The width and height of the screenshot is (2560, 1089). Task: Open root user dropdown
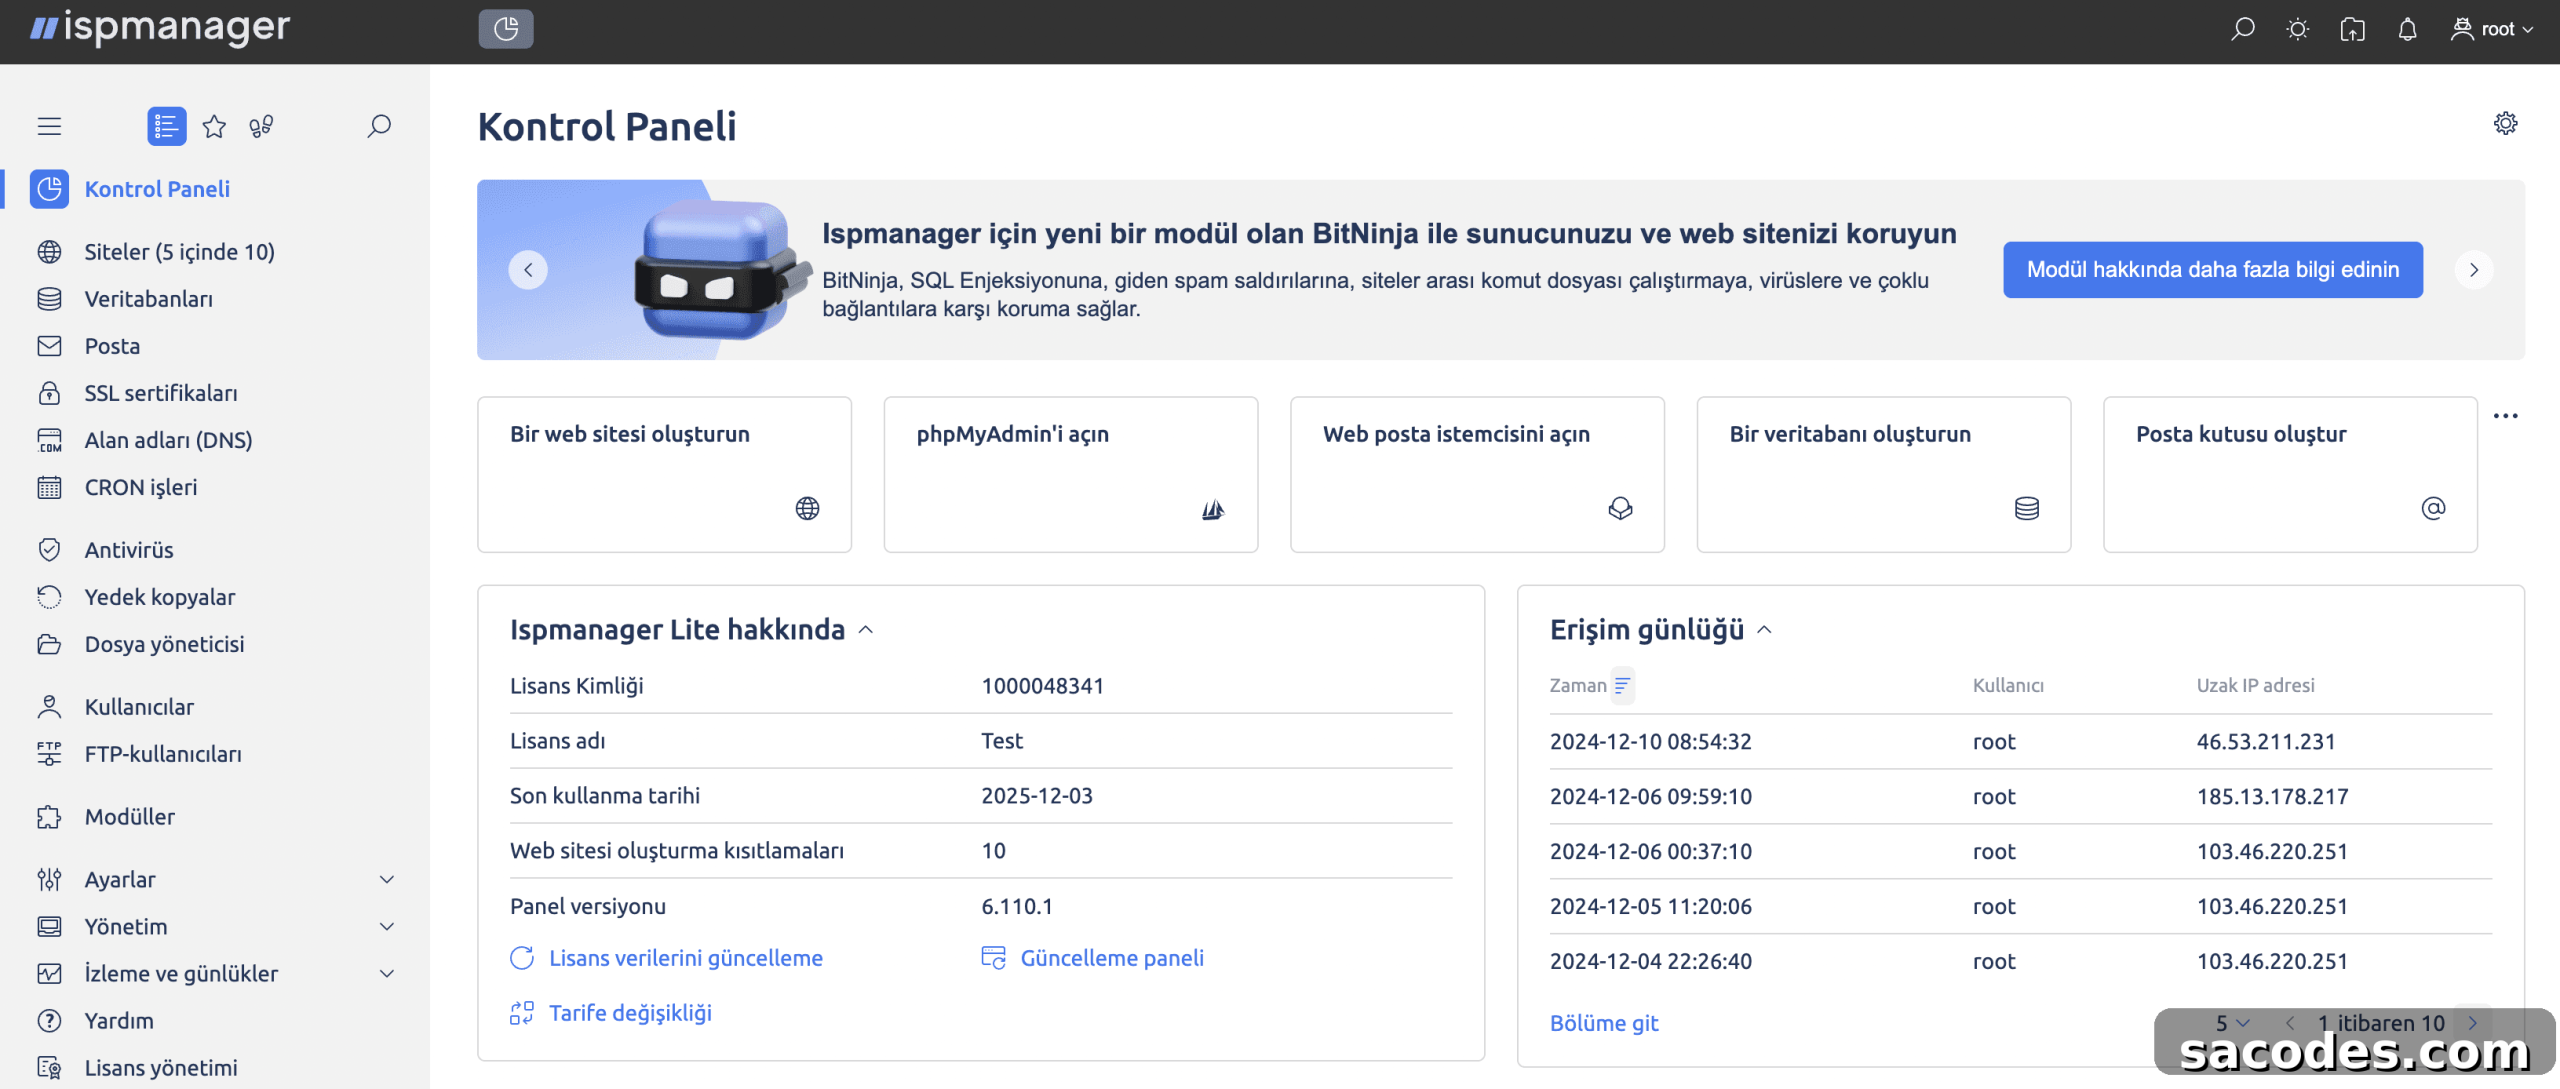2492,29
